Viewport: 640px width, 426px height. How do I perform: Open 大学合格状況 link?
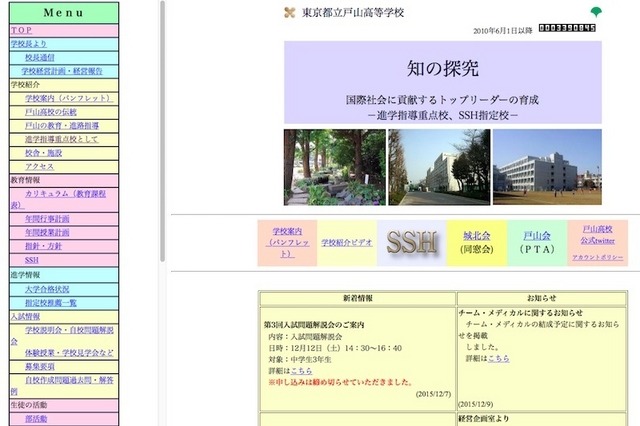pyautogui.click(x=47, y=289)
